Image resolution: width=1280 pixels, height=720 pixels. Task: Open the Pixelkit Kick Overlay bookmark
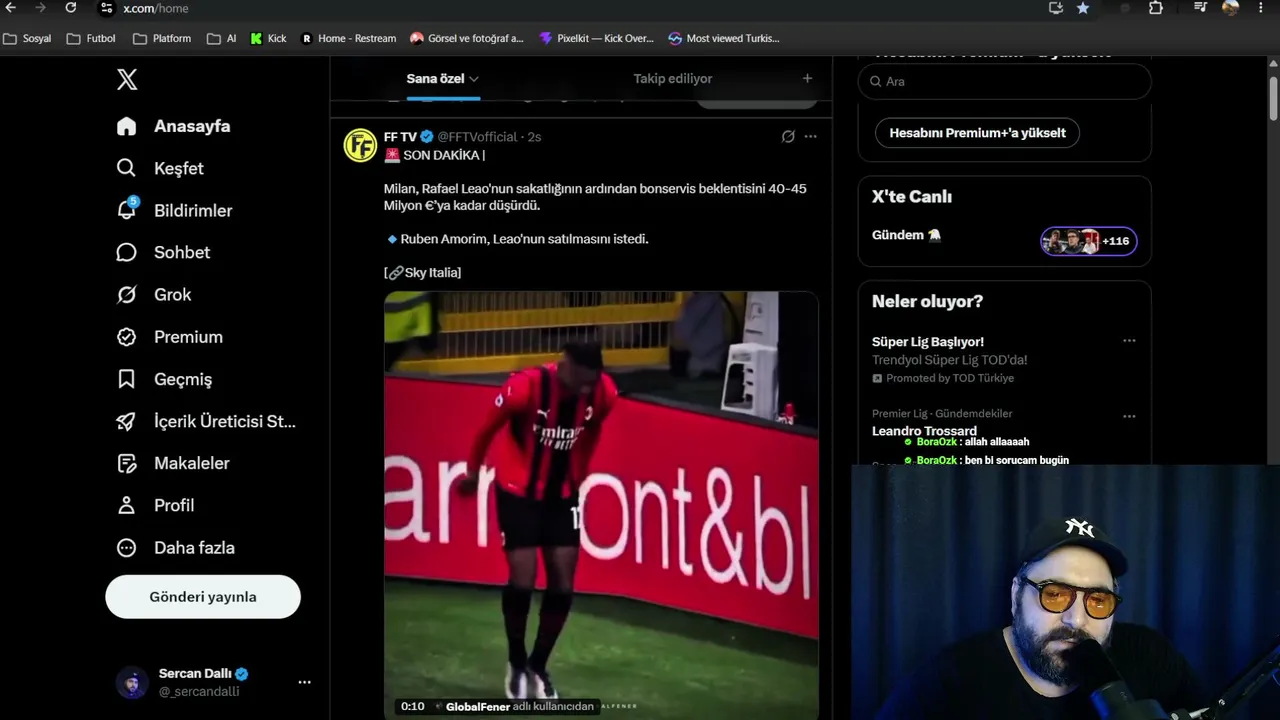pyautogui.click(x=596, y=39)
